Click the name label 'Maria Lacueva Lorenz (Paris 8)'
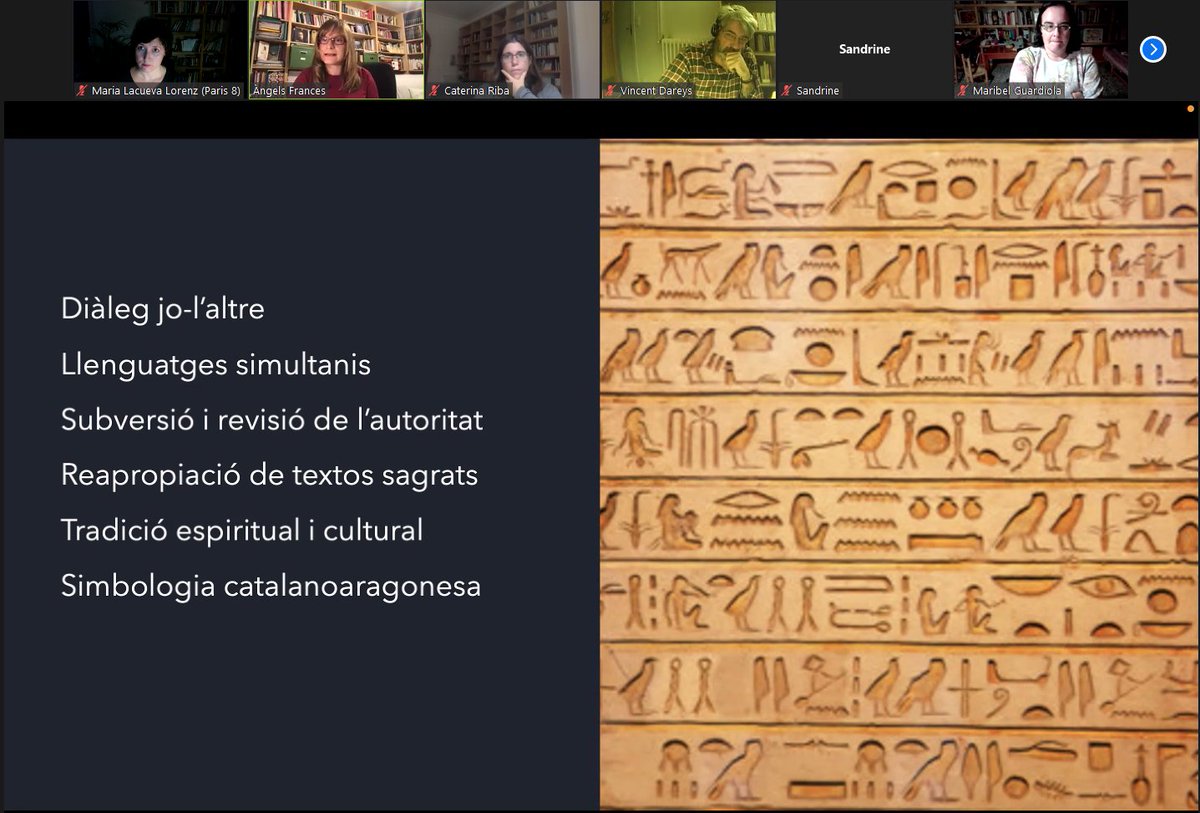This screenshot has height=813, width=1200. coord(166,91)
